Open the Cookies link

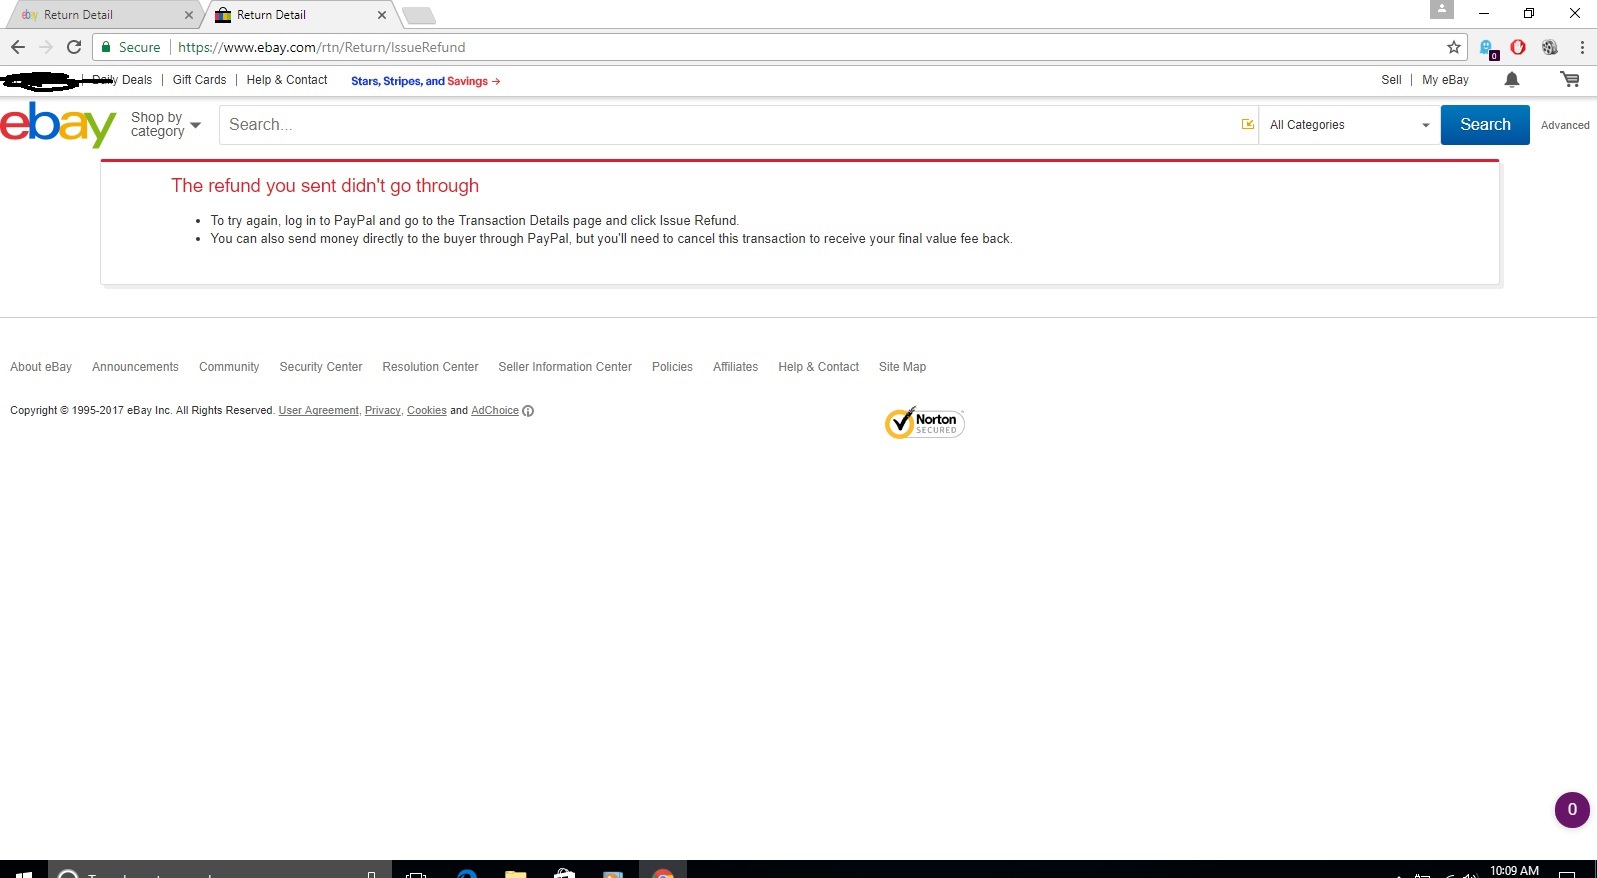[426, 411]
